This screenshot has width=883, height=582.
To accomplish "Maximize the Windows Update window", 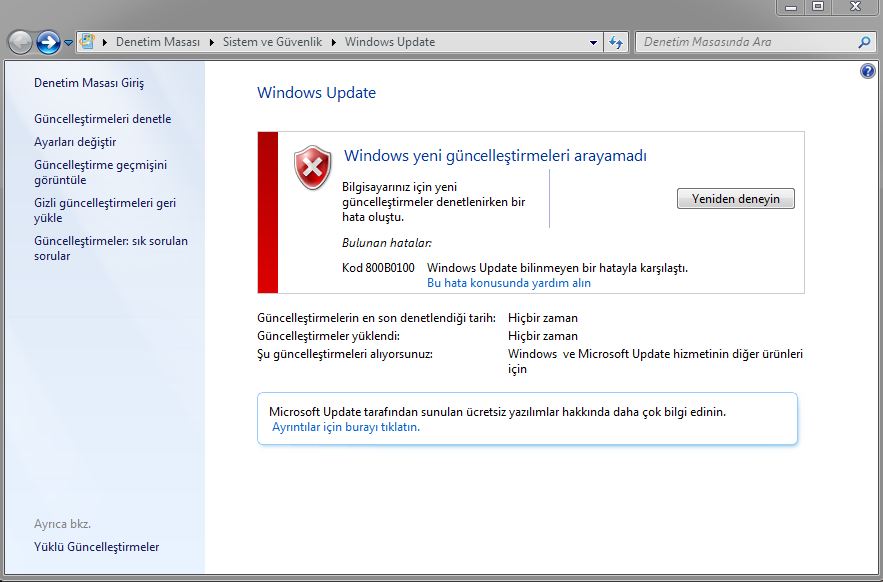I will click(x=818, y=7).
